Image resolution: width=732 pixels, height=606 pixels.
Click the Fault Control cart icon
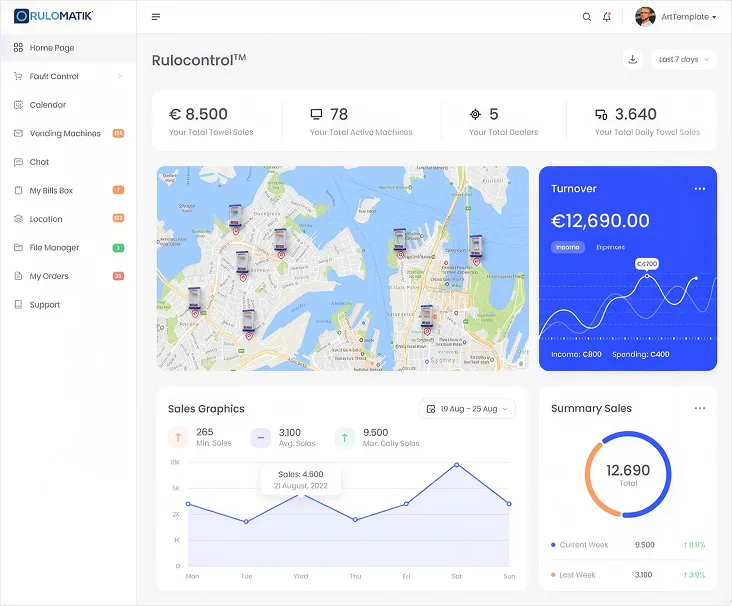point(18,76)
